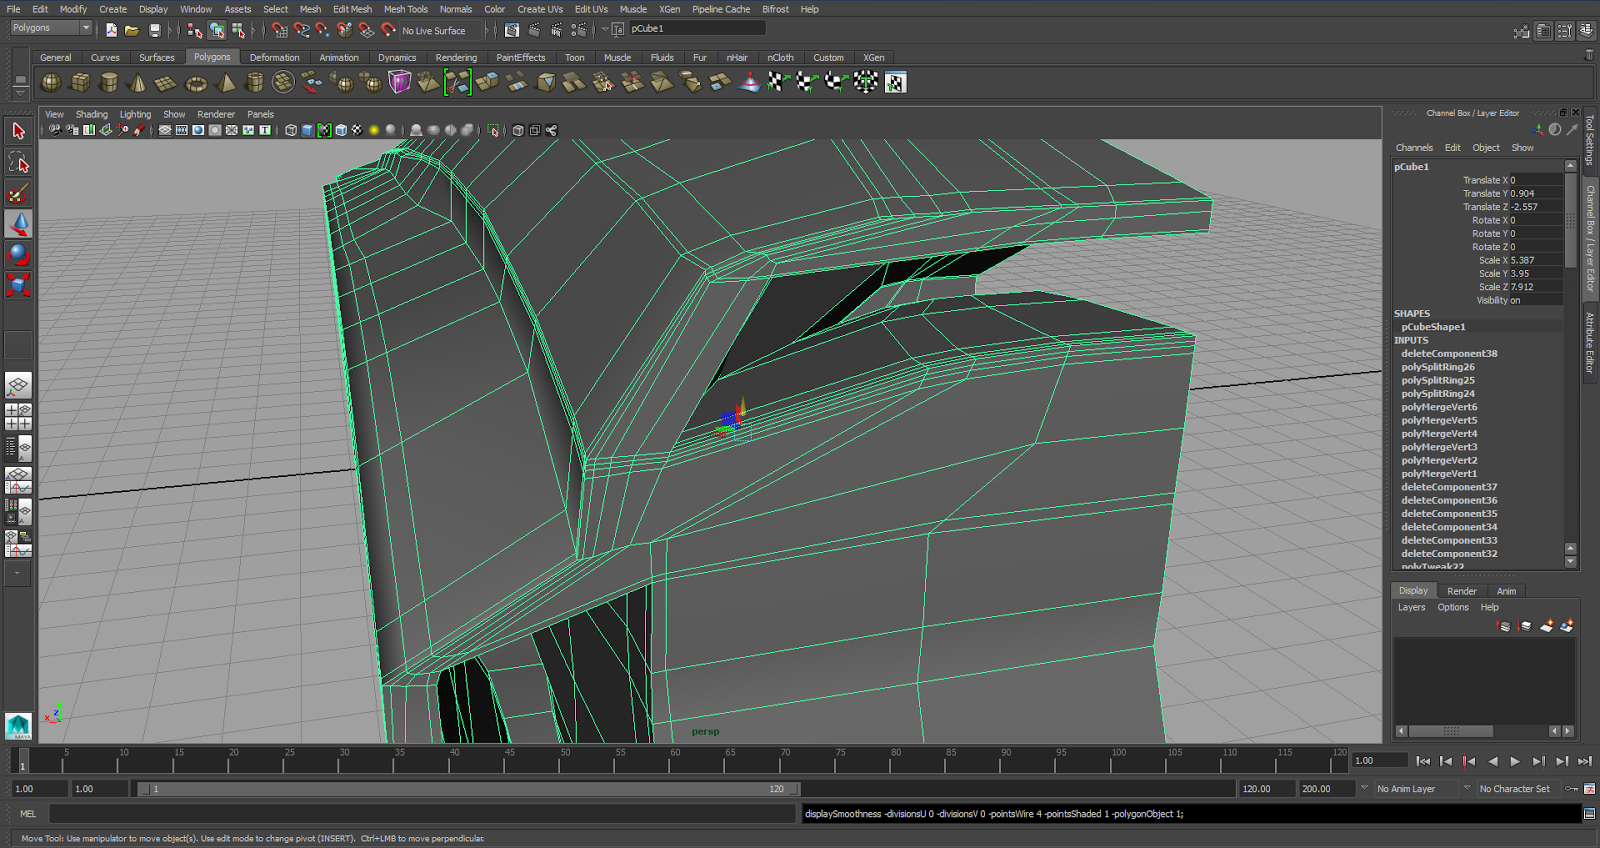Open the Script Editor icon
This screenshot has height=848, width=1600.
(x=1589, y=814)
